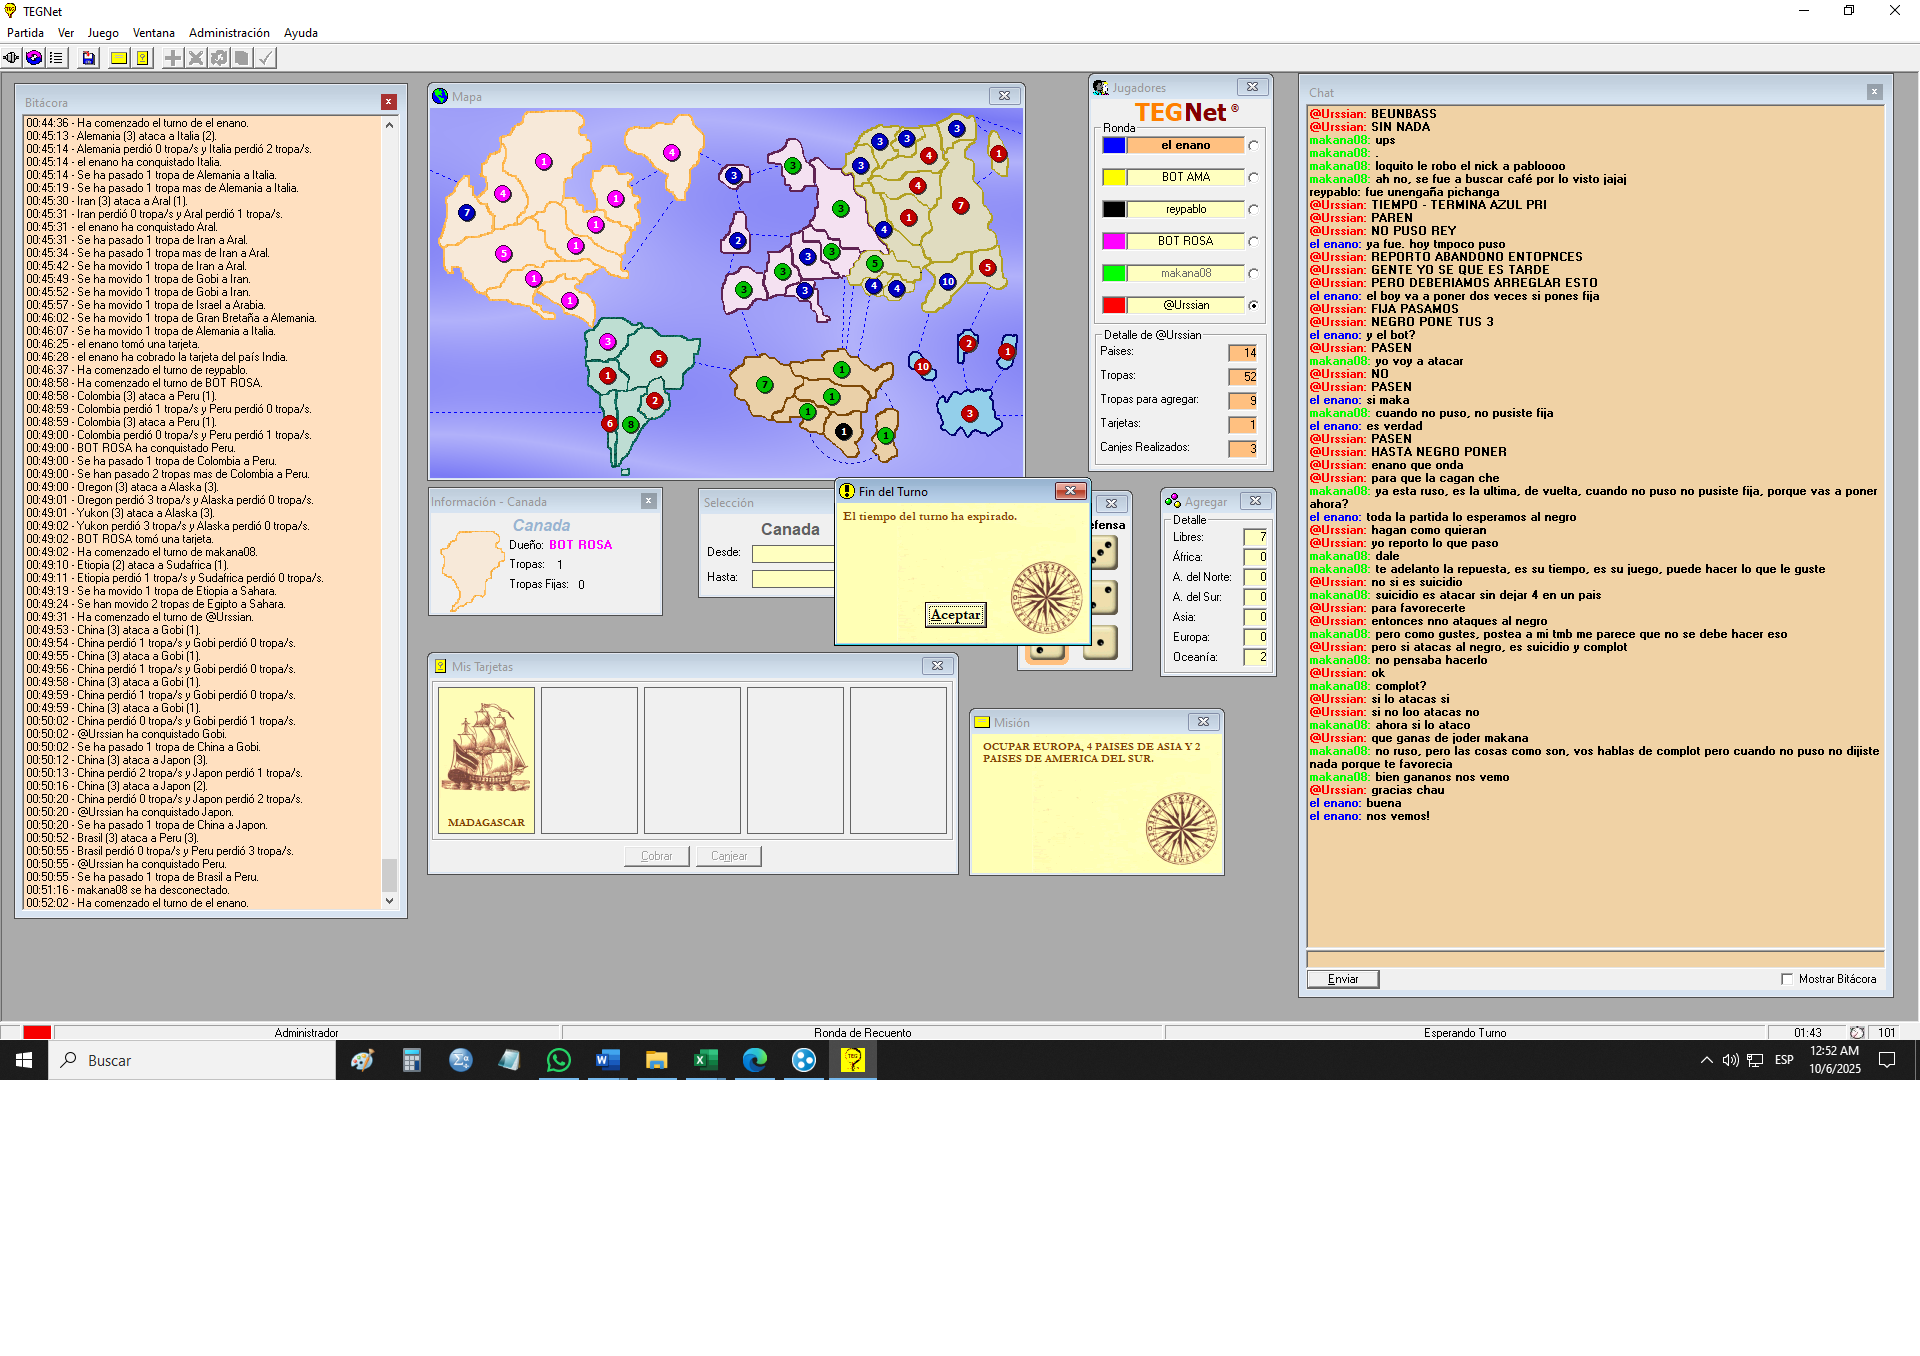Enable the Mostrar Bitácora checkbox

click(x=1787, y=979)
